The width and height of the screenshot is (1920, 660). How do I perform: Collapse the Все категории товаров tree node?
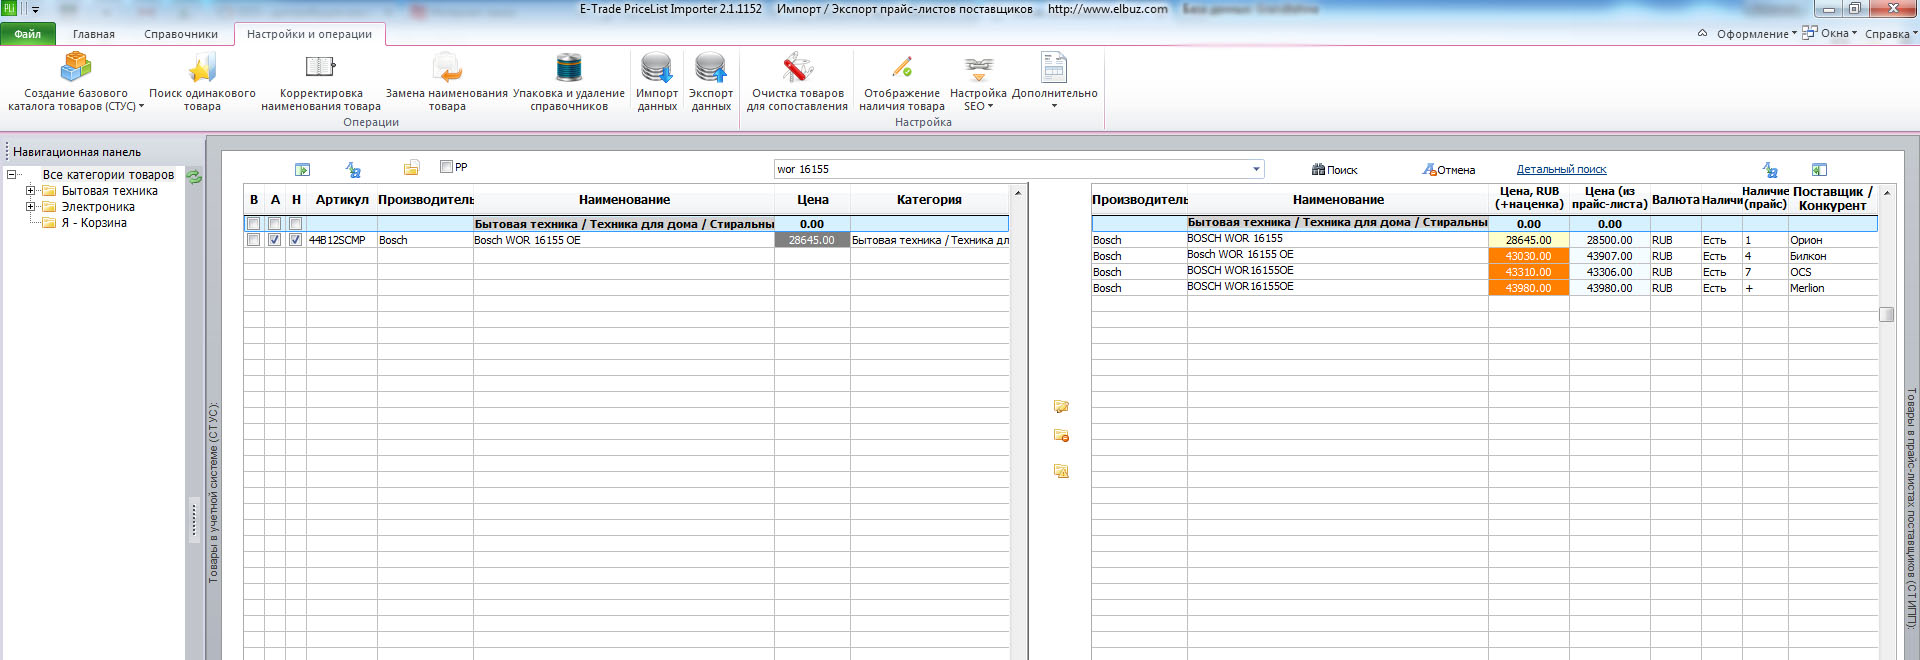click(x=12, y=175)
